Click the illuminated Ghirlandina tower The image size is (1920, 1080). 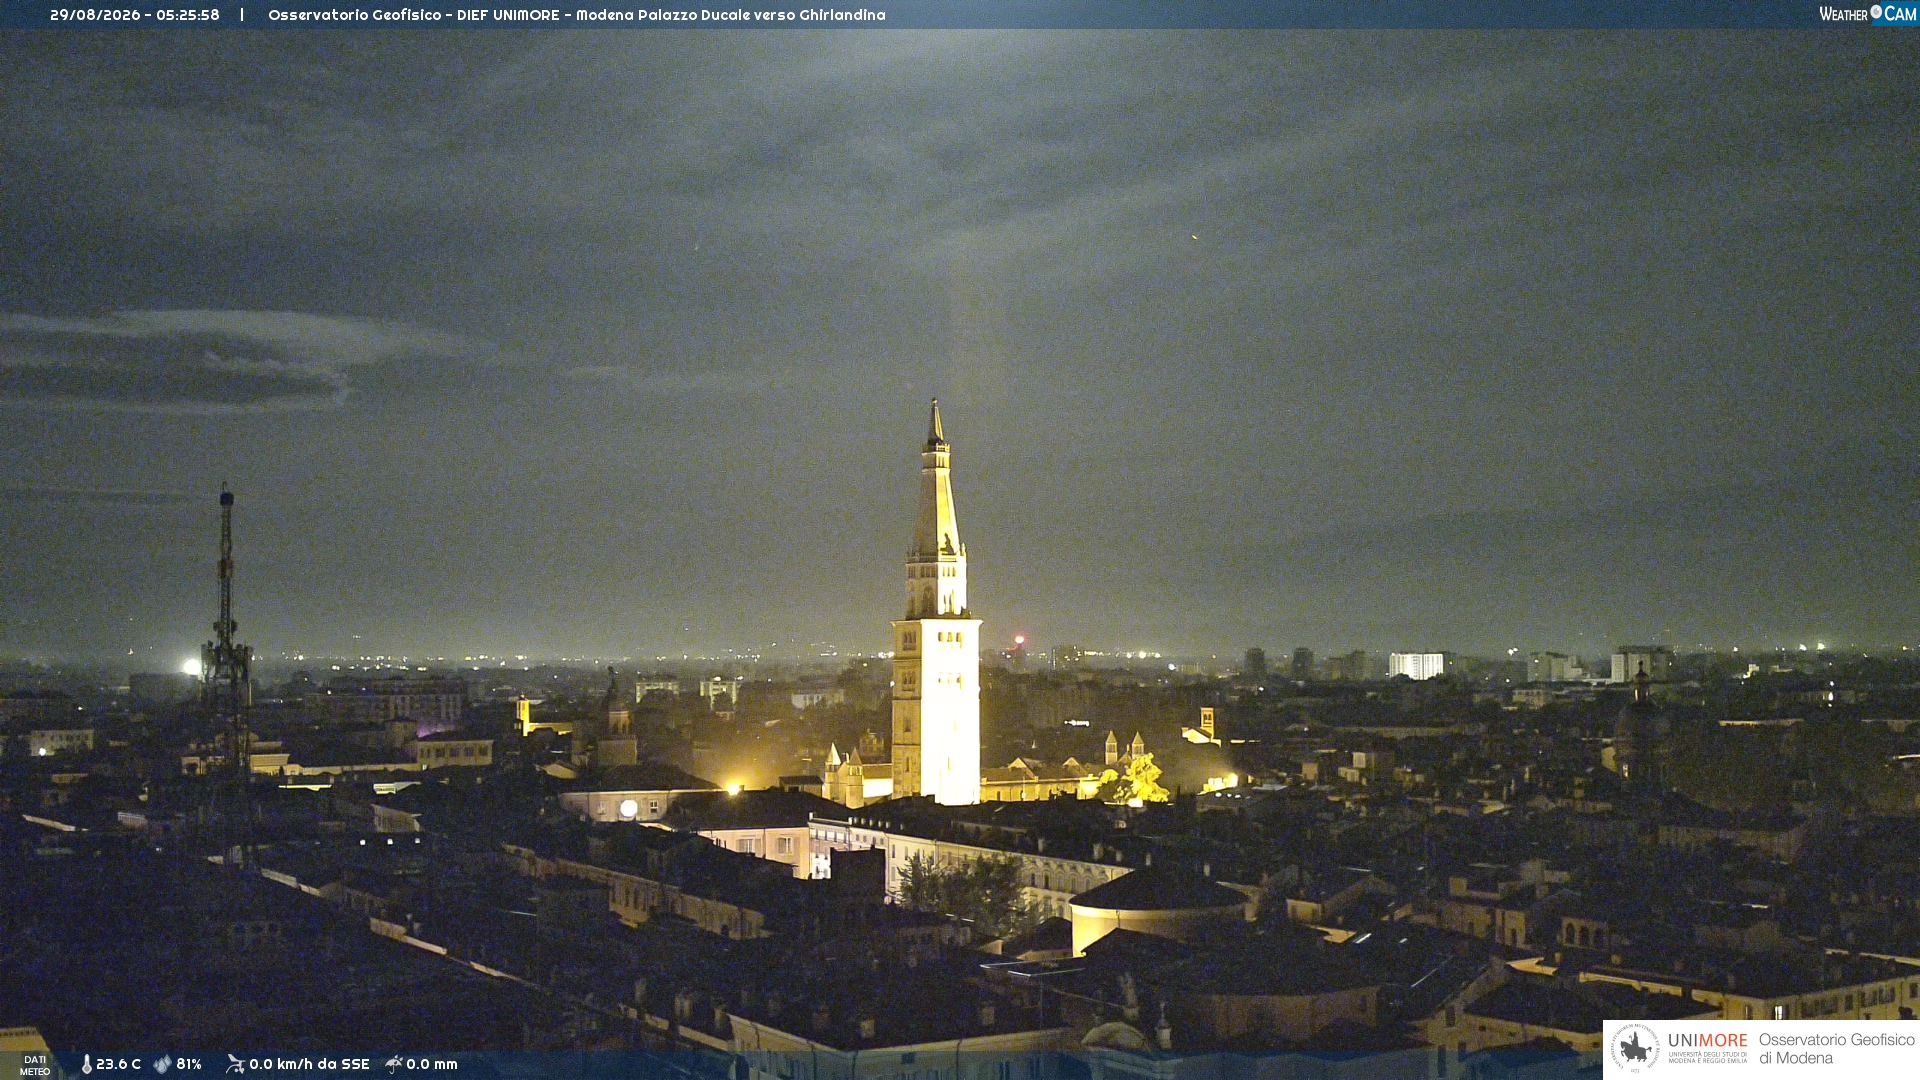click(936, 610)
